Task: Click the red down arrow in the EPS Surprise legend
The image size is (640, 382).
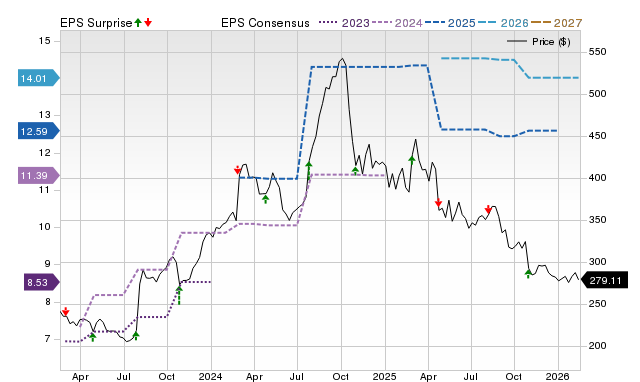Action: point(148,23)
